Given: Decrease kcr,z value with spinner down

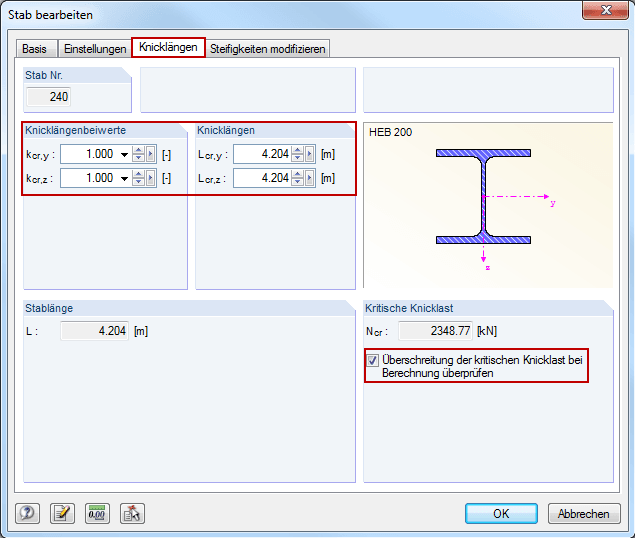Looking at the screenshot, I should 139,182.
